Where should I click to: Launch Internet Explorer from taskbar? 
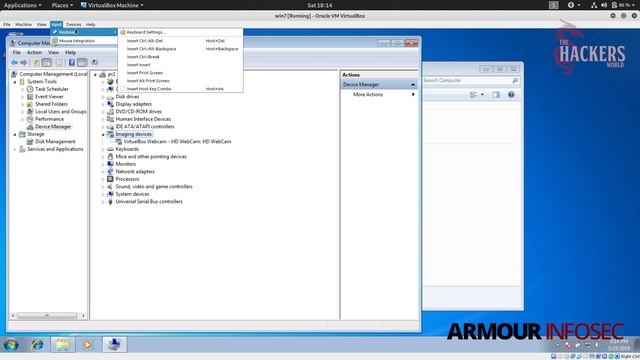pos(38,345)
